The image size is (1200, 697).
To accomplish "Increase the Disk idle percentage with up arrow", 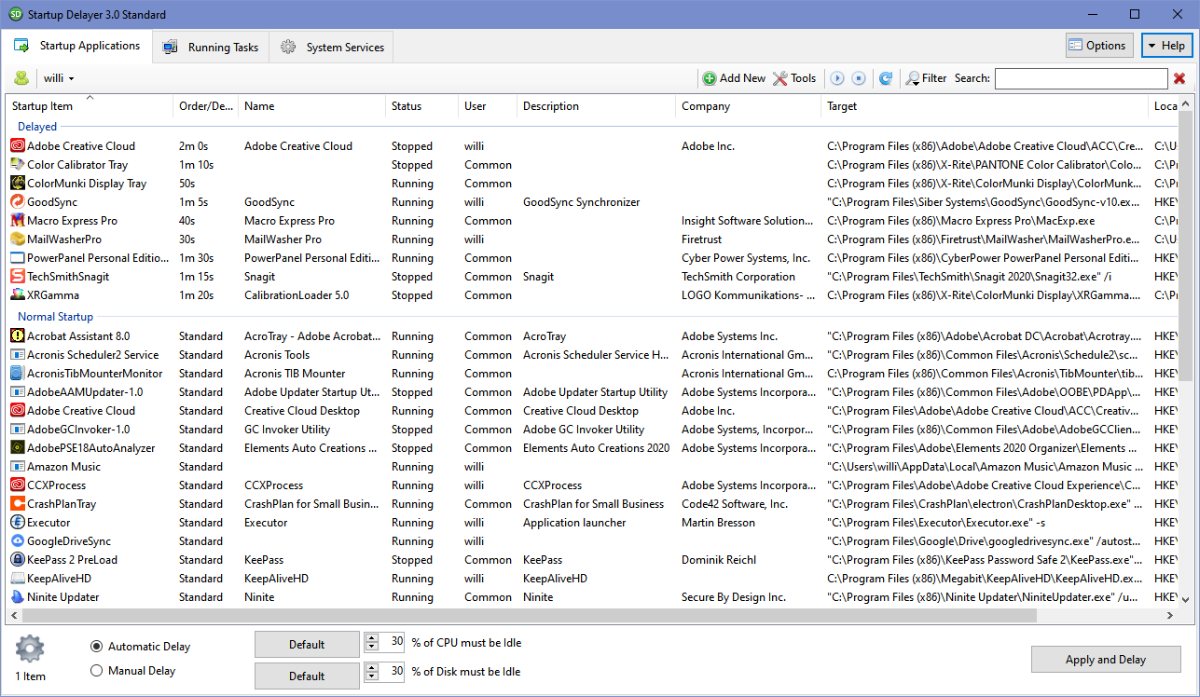I will click(x=370, y=668).
